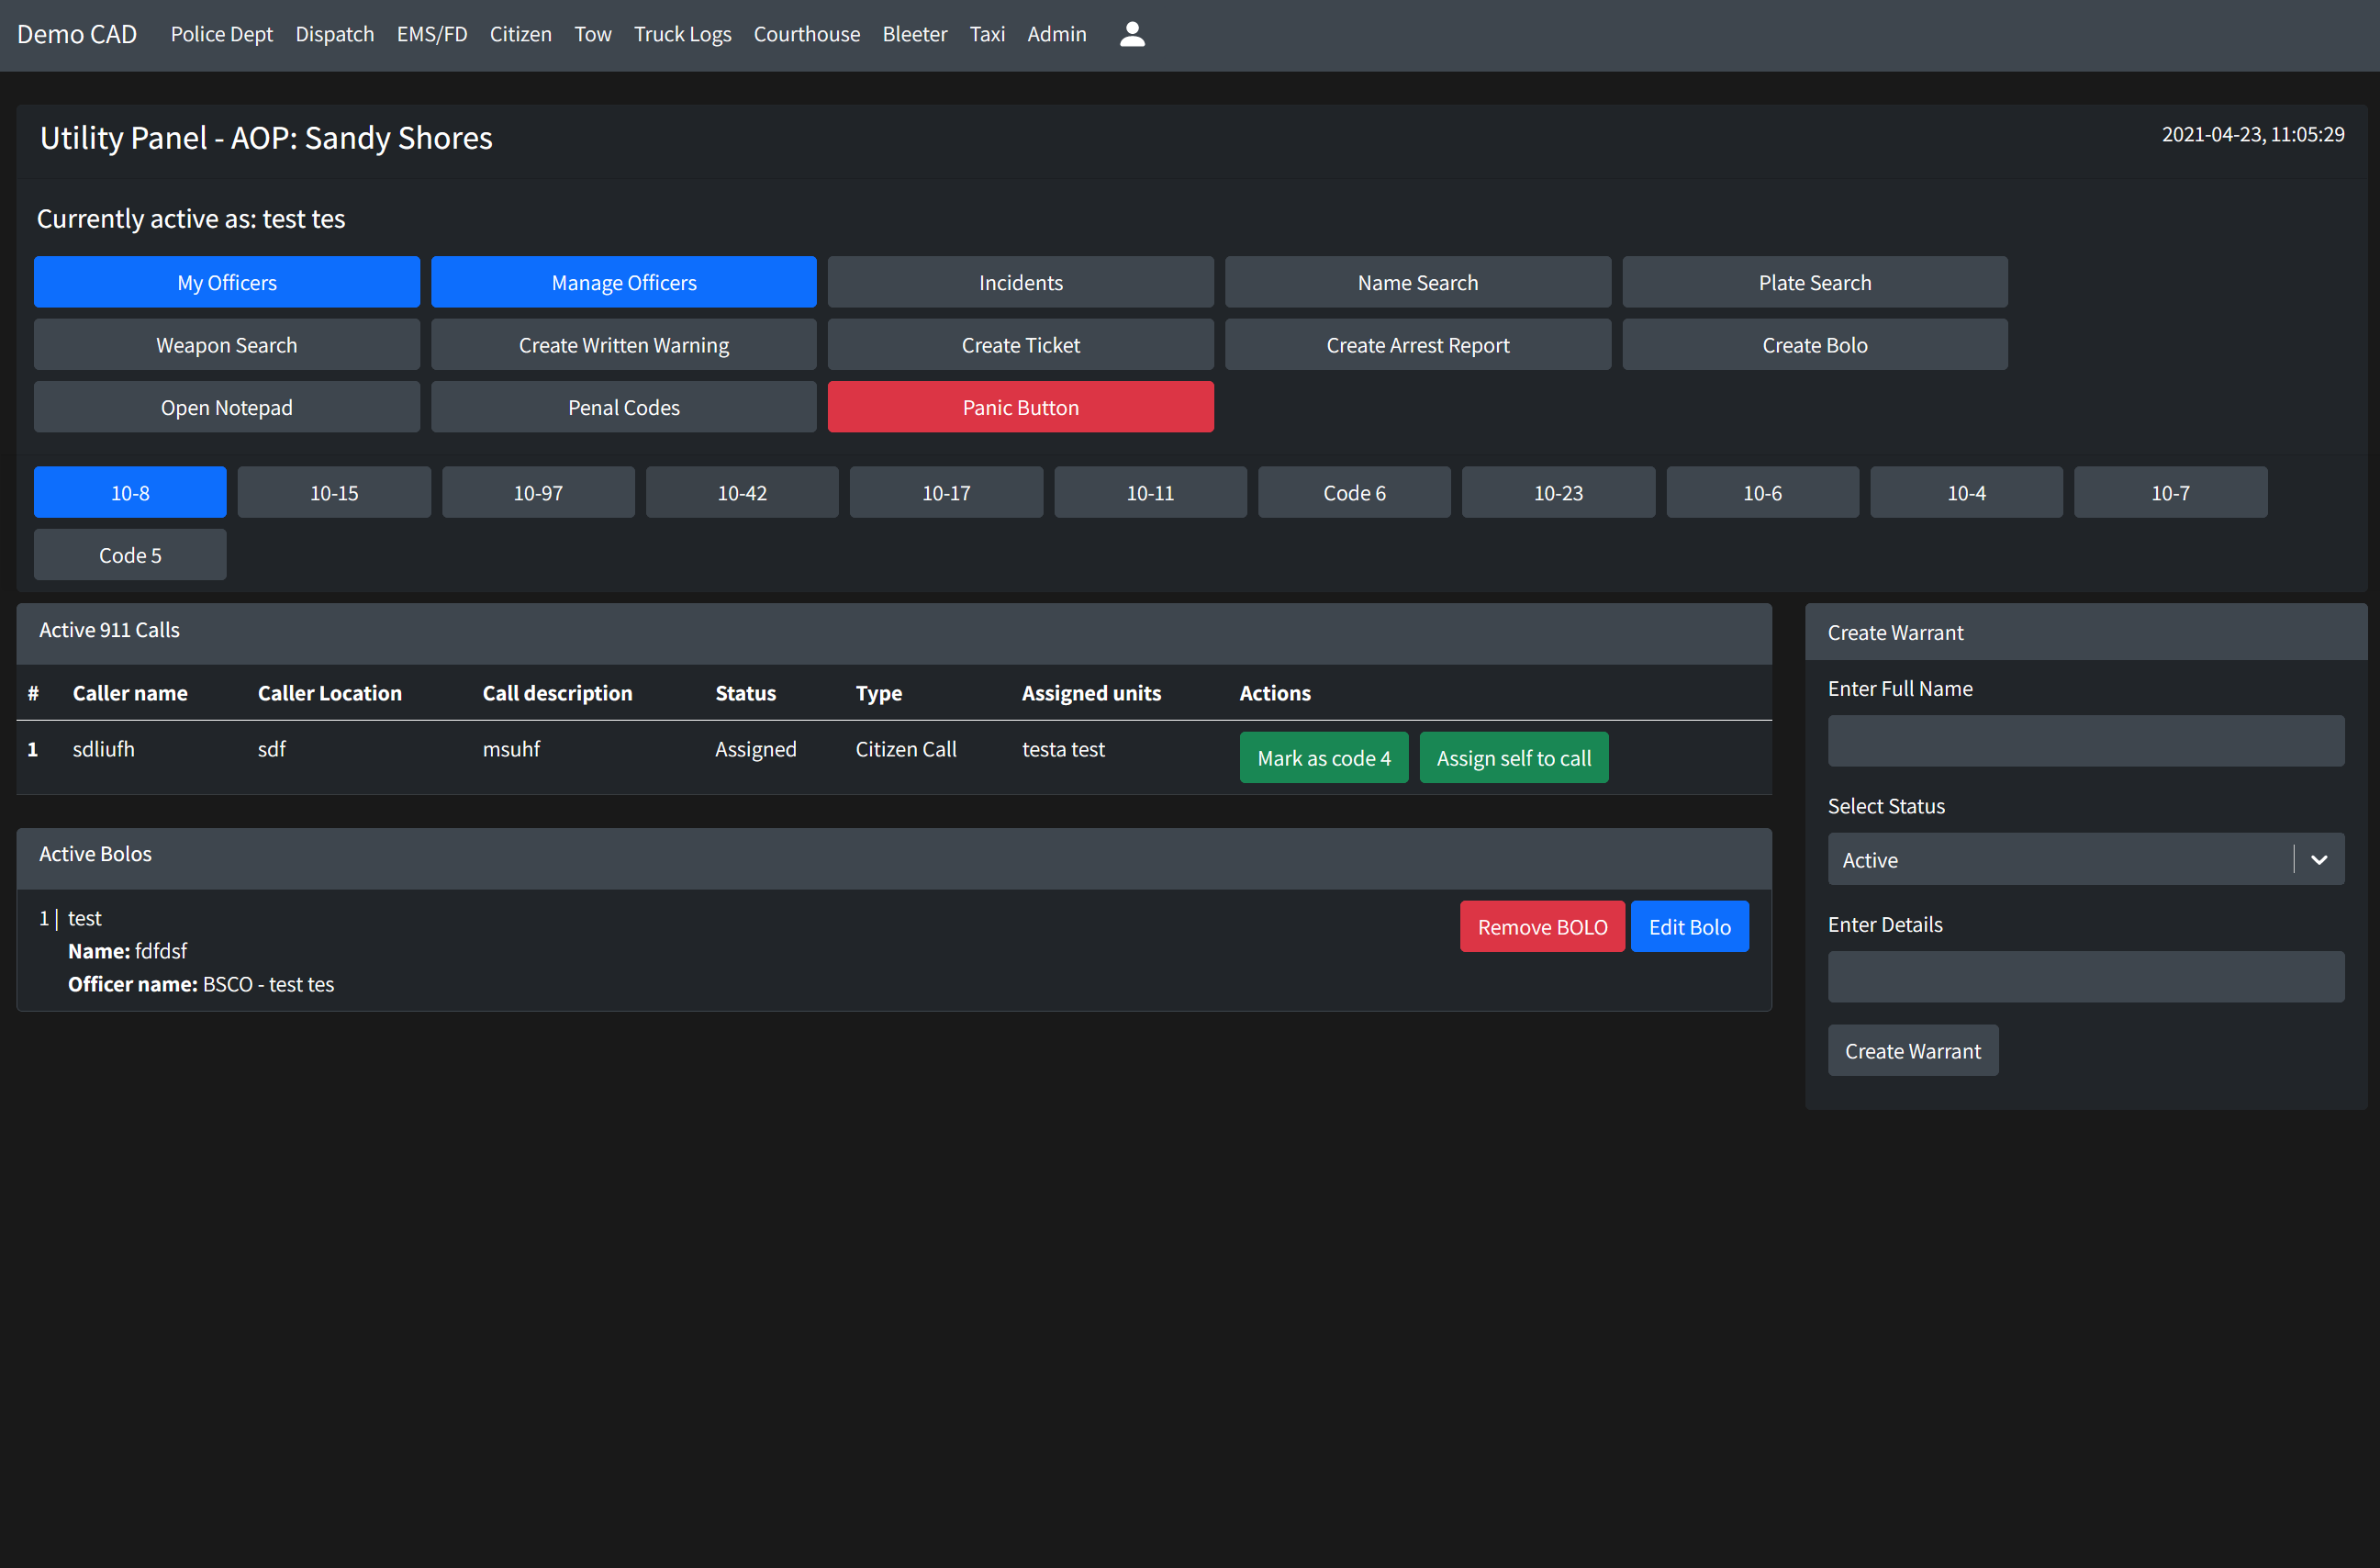The width and height of the screenshot is (2380, 1568).
Task: Click the Panic Button icon
Action: [x=1020, y=406]
